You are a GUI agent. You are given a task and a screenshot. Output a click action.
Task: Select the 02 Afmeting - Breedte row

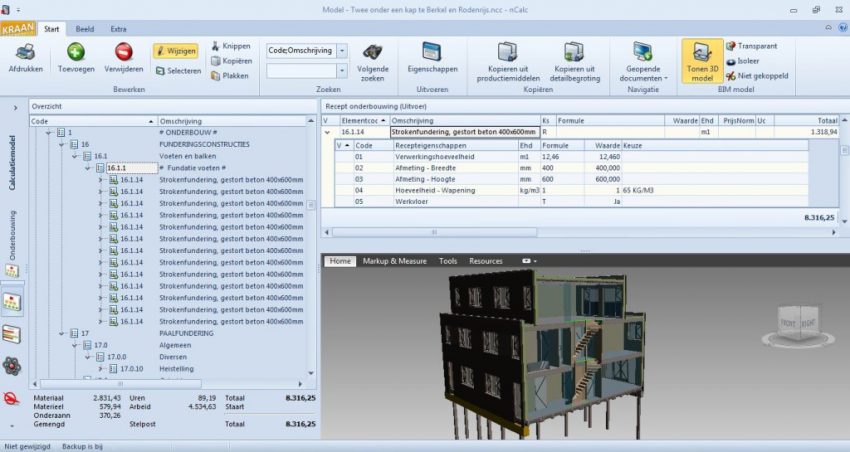pyautogui.click(x=571, y=168)
